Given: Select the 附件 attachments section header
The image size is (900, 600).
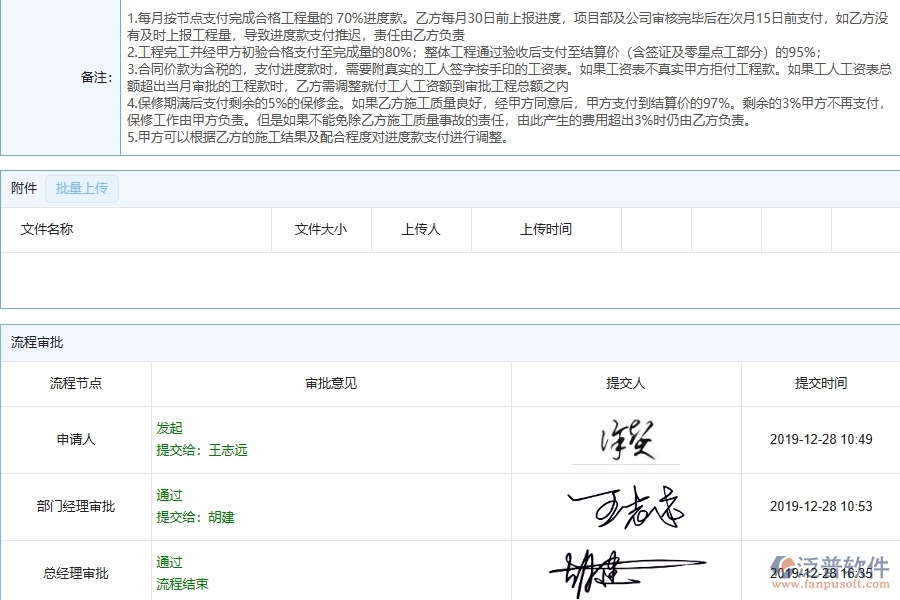Looking at the screenshot, I should [22, 188].
